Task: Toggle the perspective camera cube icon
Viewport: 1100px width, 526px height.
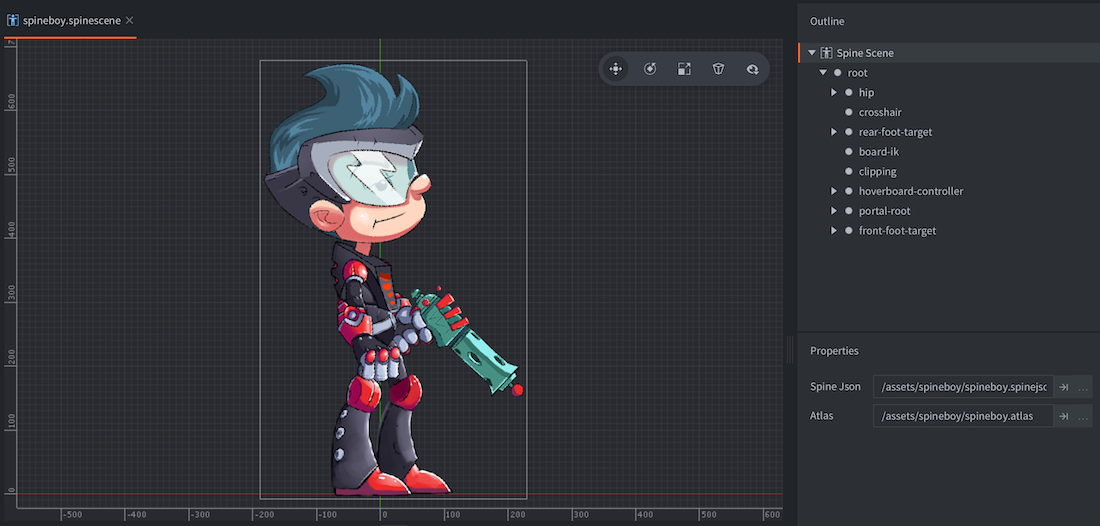Action: [x=718, y=69]
